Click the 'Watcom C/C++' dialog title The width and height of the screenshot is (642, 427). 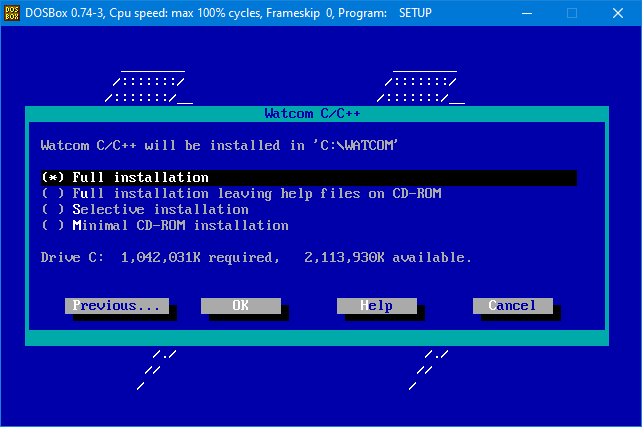(x=312, y=113)
